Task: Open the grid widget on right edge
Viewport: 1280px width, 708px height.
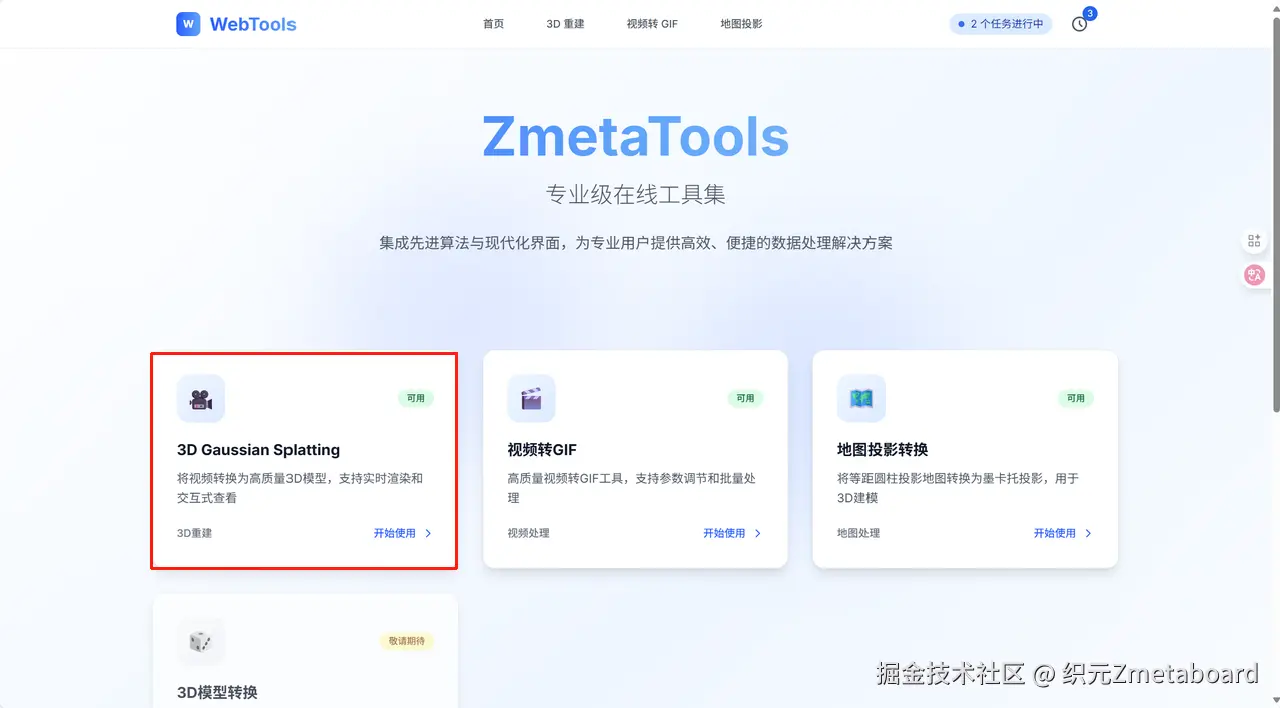Action: (x=1254, y=241)
